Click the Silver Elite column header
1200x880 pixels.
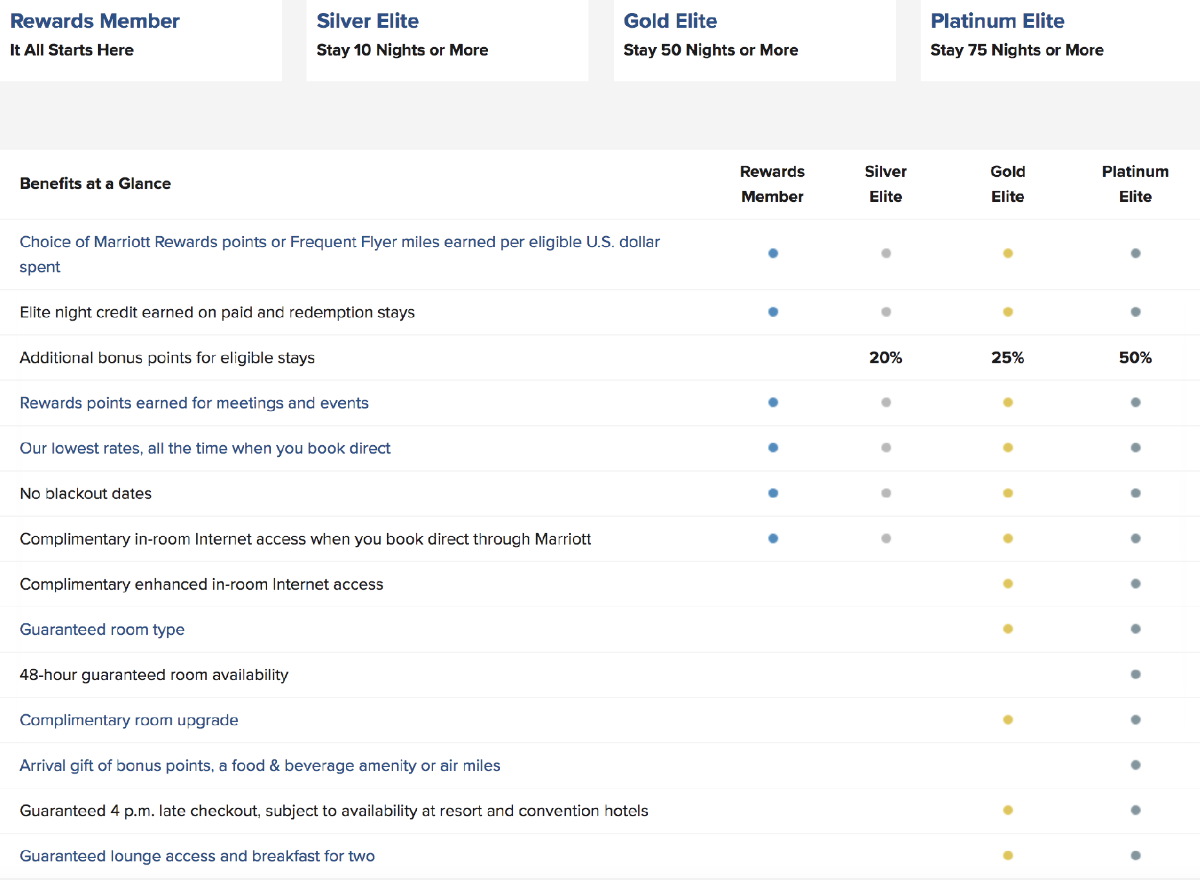point(886,184)
